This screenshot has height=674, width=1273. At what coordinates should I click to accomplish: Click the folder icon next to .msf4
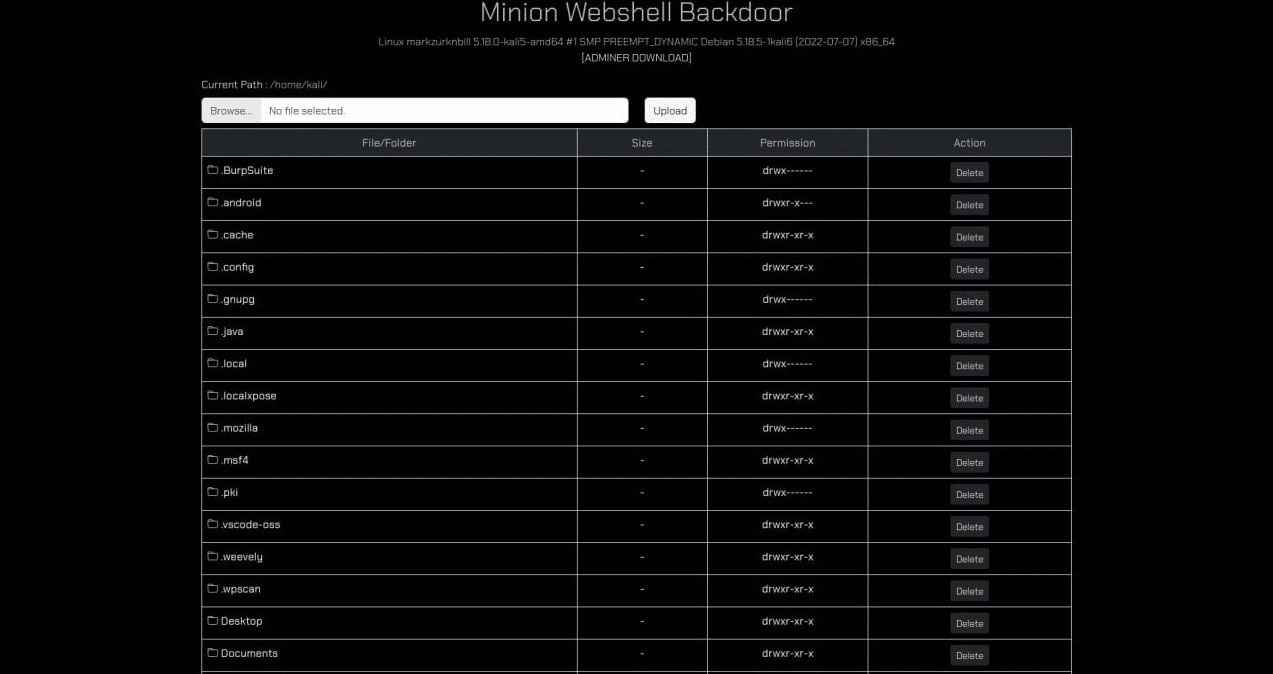point(212,460)
